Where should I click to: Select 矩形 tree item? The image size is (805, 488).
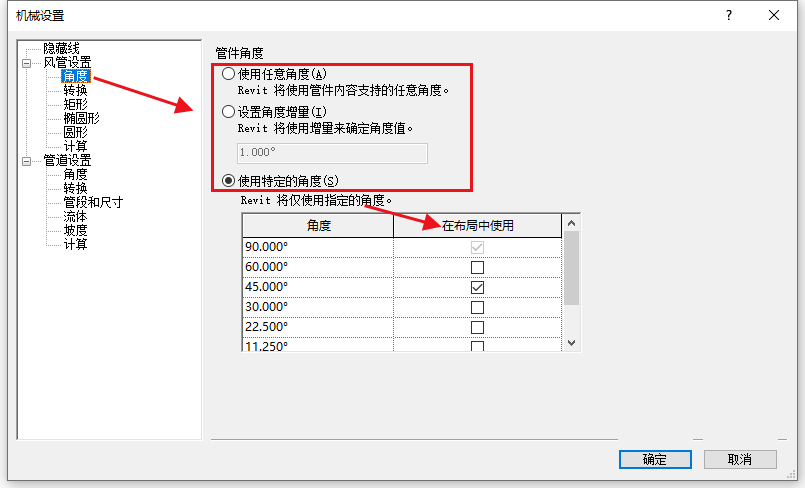(75, 104)
